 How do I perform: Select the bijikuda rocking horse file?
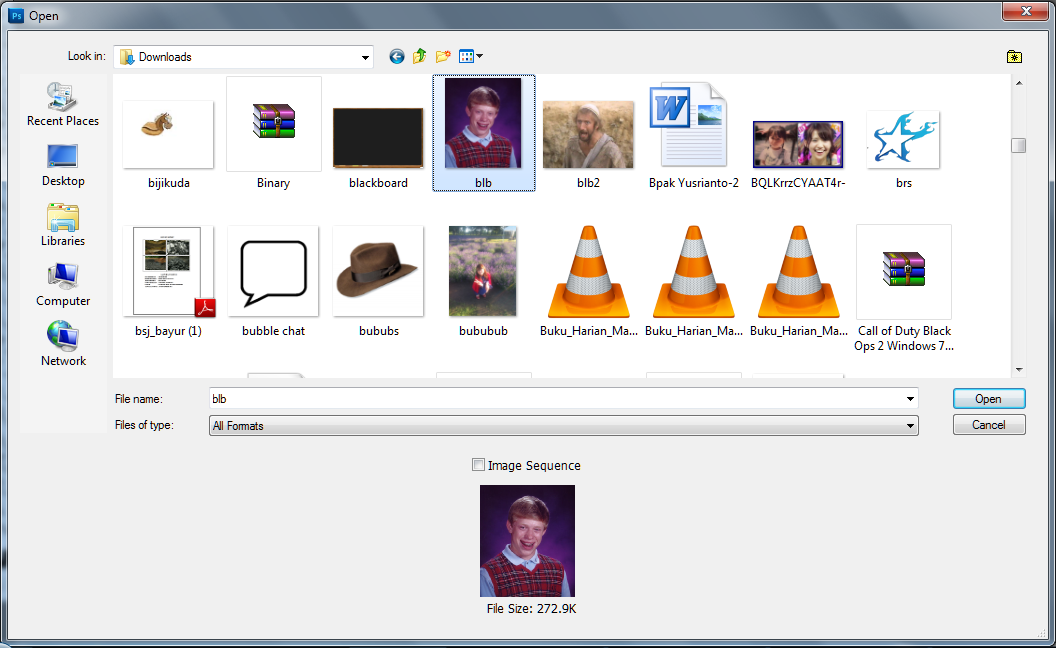168,144
